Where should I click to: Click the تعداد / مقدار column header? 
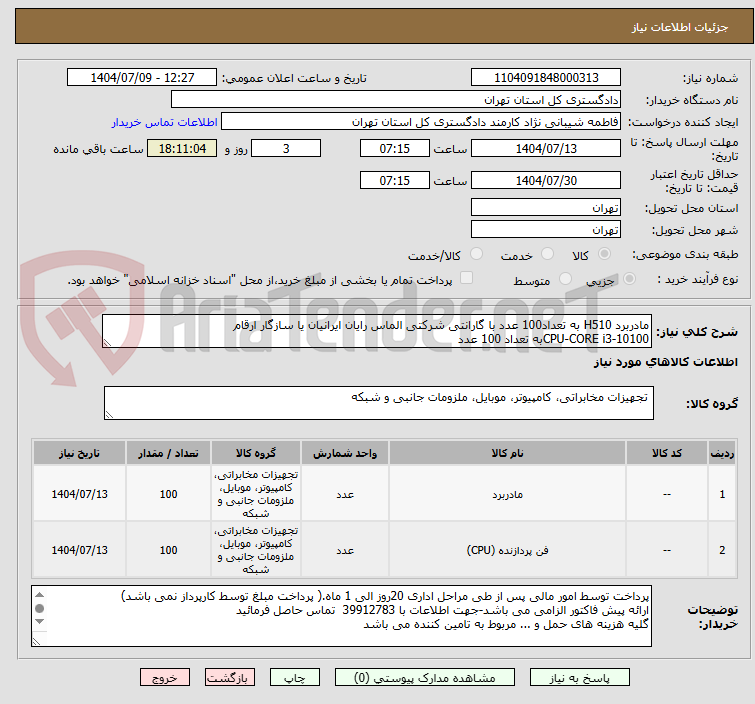168,453
